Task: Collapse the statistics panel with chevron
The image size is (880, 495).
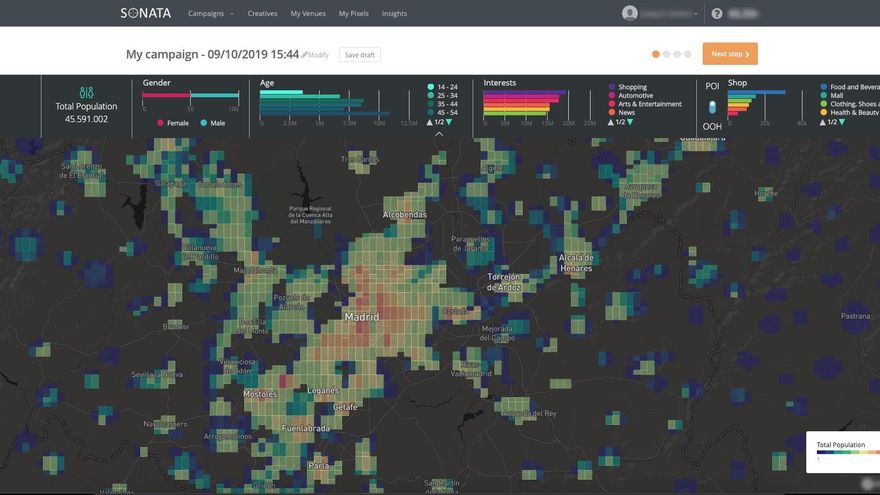Action: pos(439,133)
